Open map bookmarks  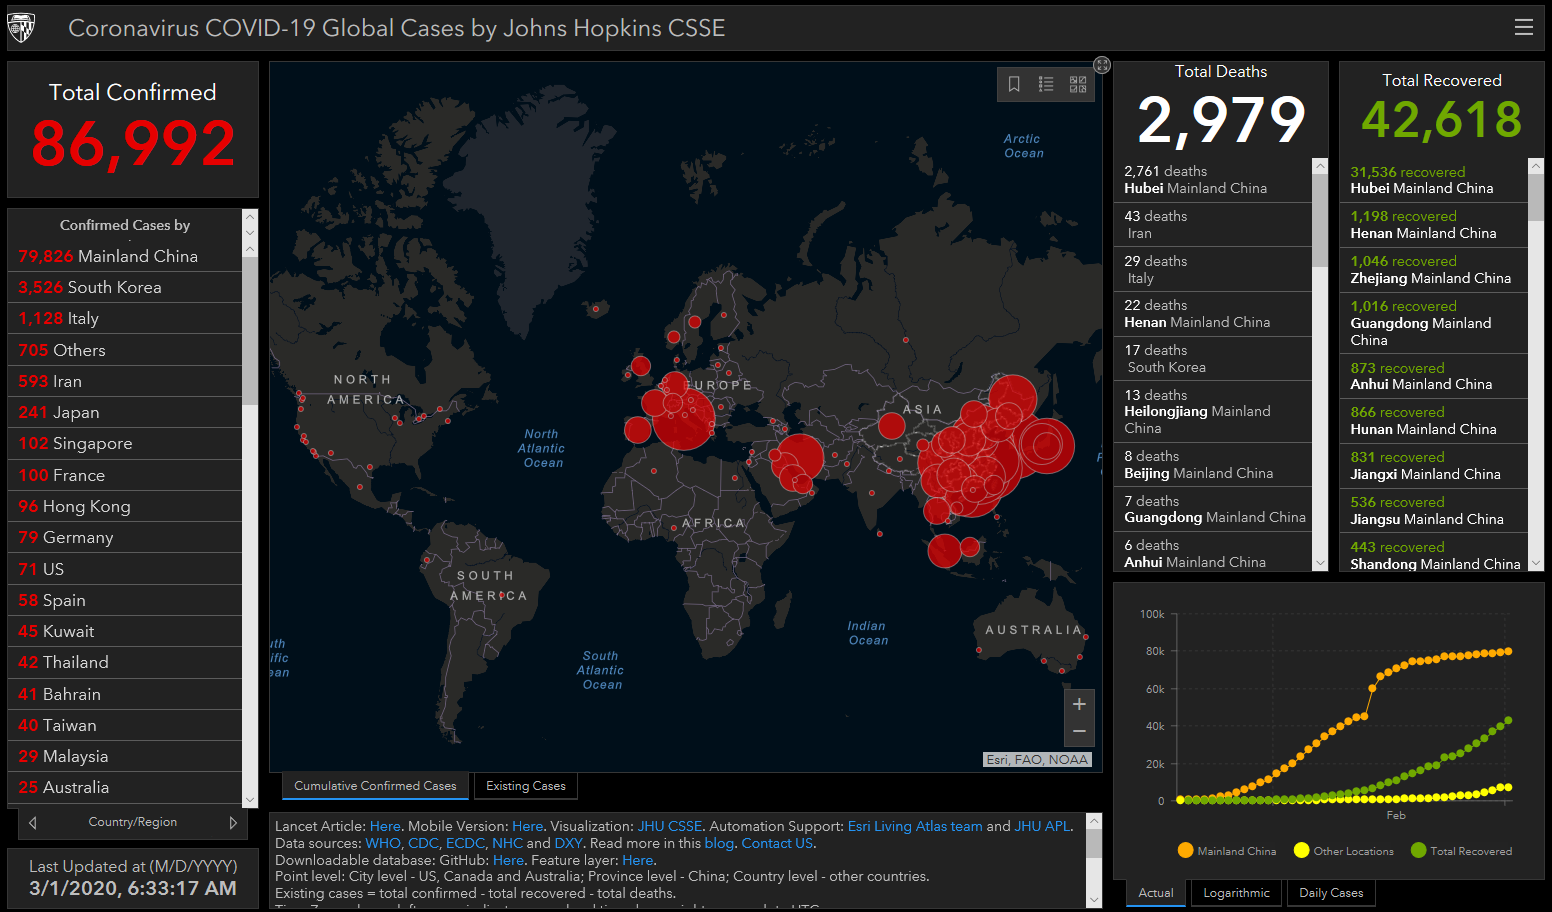click(1014, 84)
